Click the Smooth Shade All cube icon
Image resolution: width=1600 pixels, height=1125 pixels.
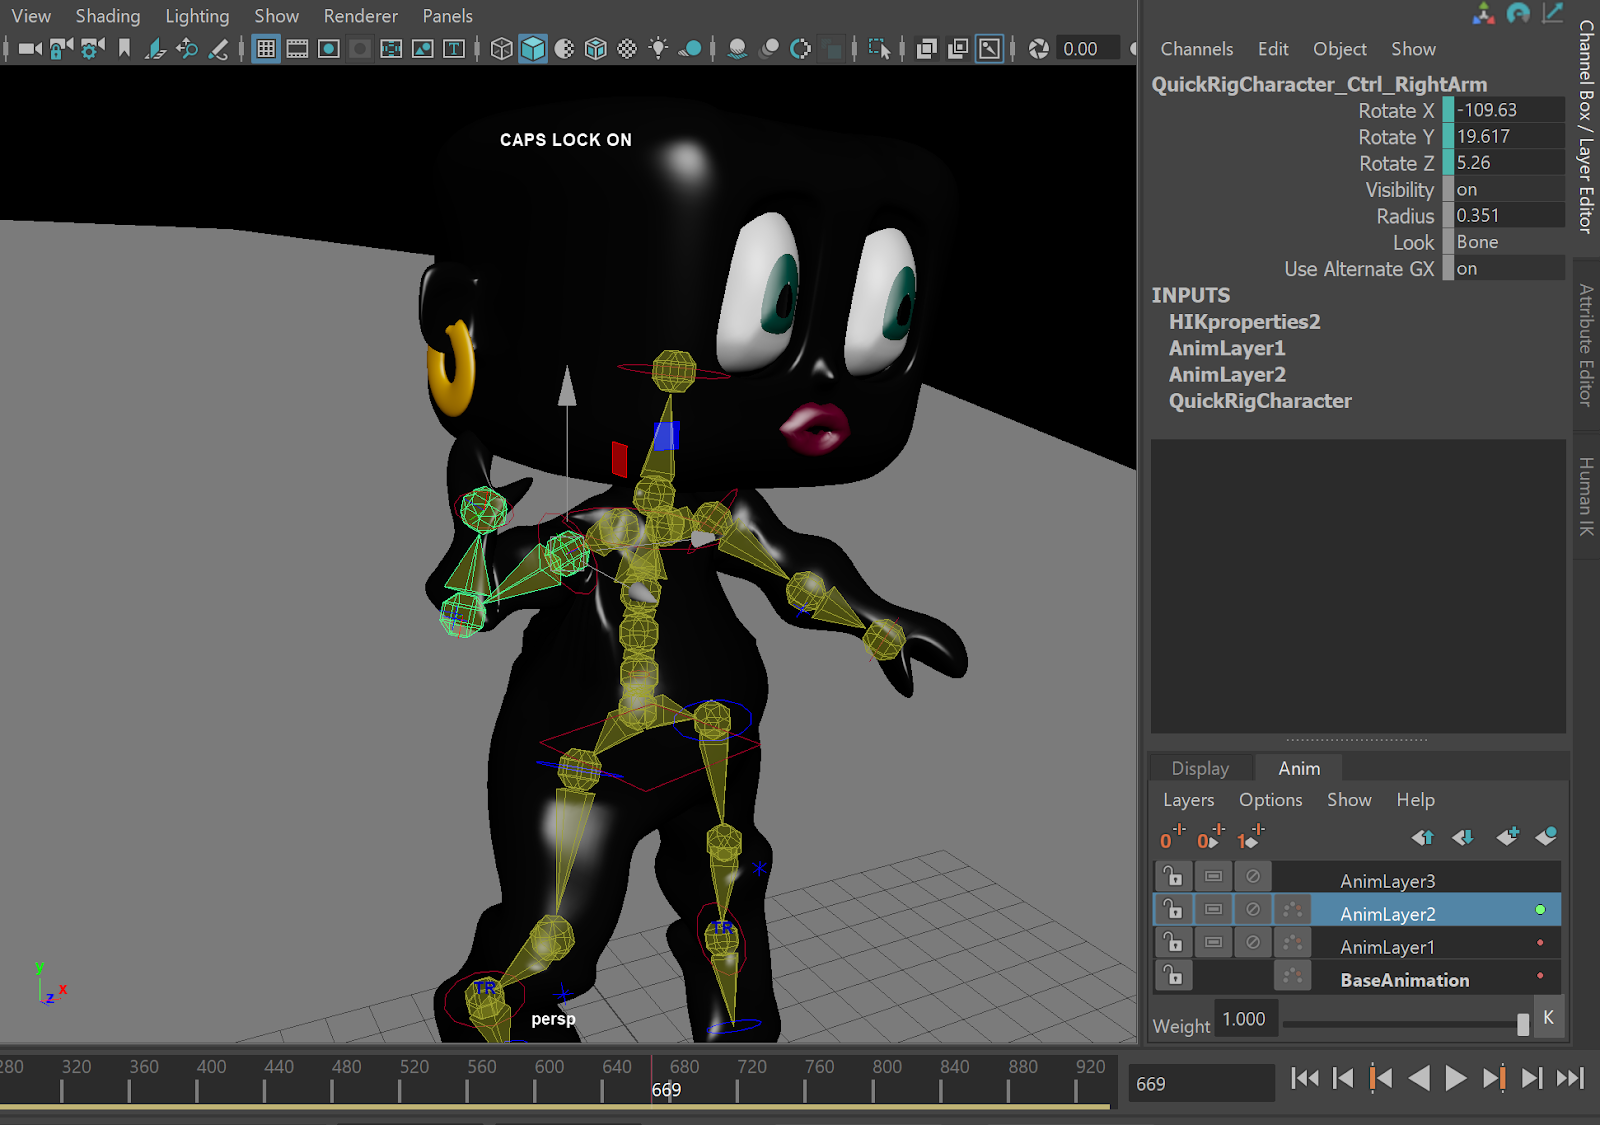(x=533, y=48)
